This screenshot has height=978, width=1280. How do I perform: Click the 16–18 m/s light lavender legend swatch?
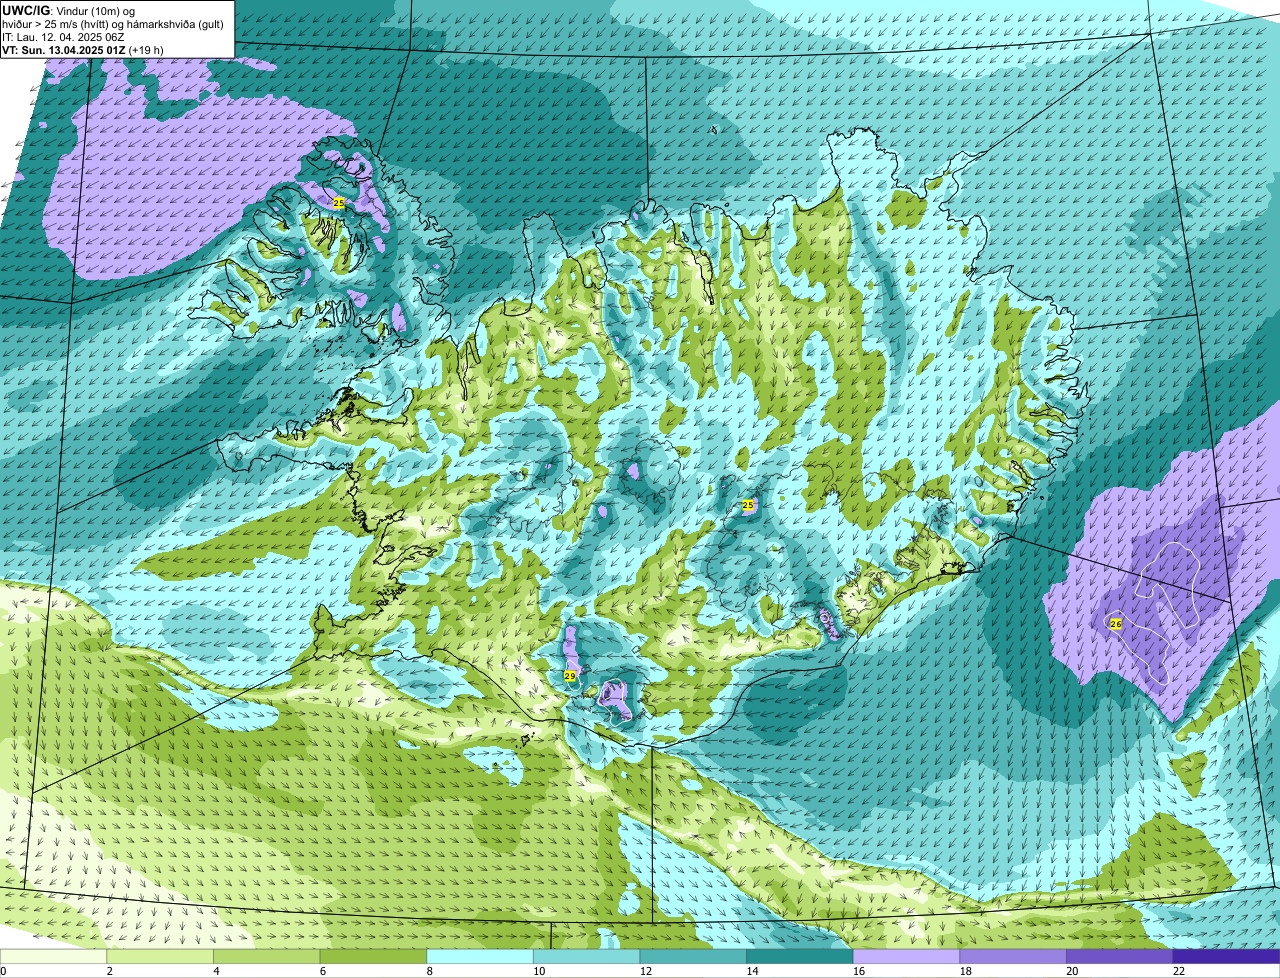tap(906, 957)
